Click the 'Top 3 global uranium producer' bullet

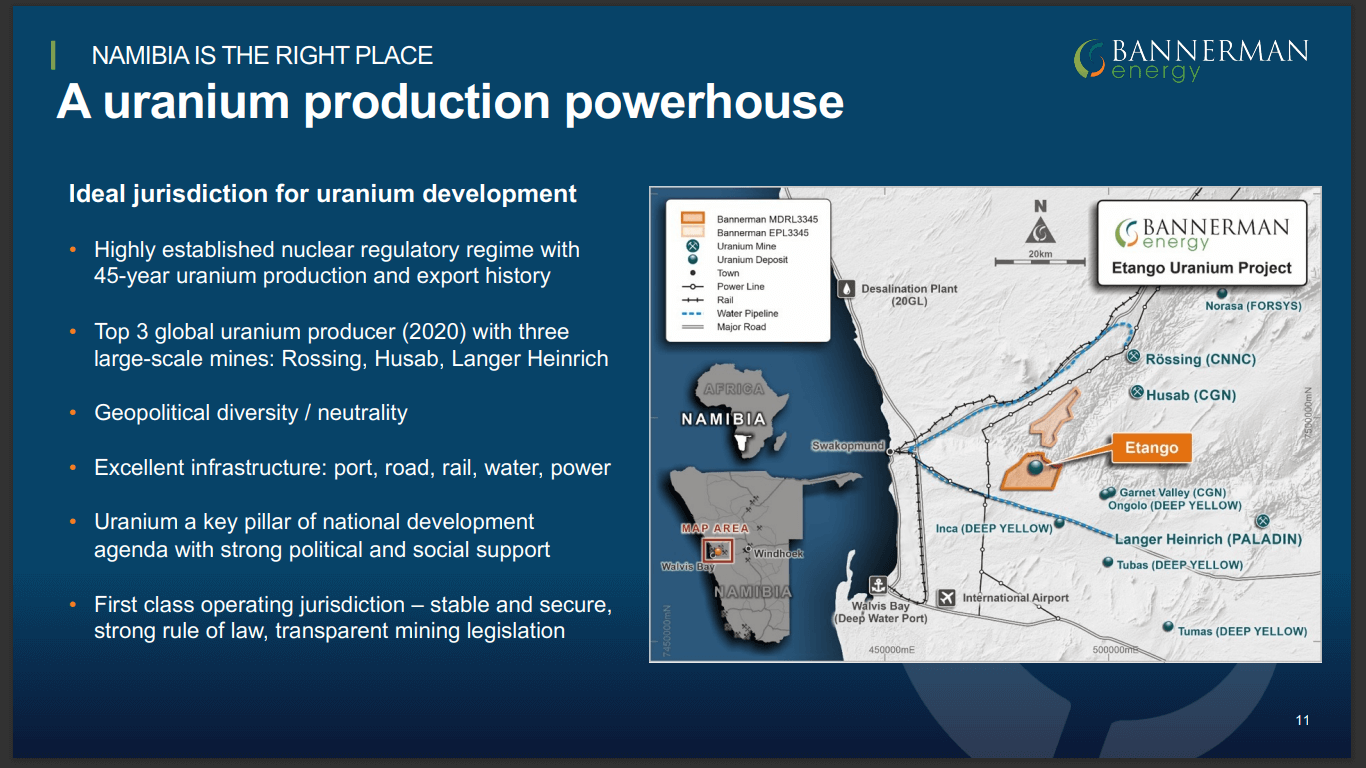[x=351, y=345]
